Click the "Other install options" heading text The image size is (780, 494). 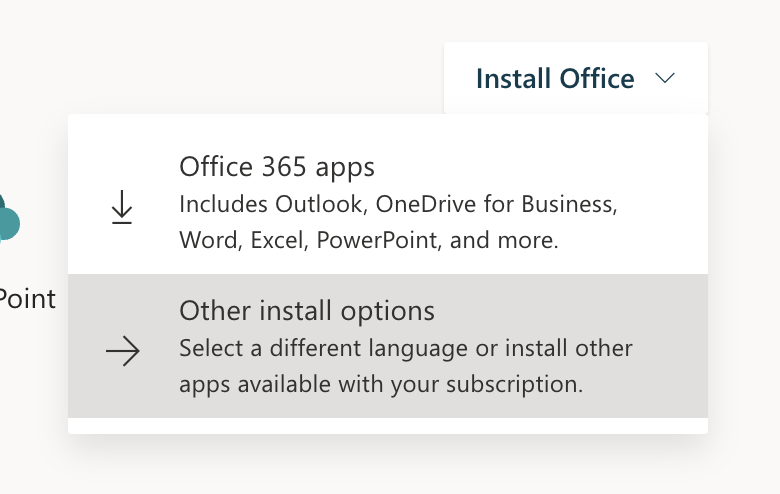307,311
